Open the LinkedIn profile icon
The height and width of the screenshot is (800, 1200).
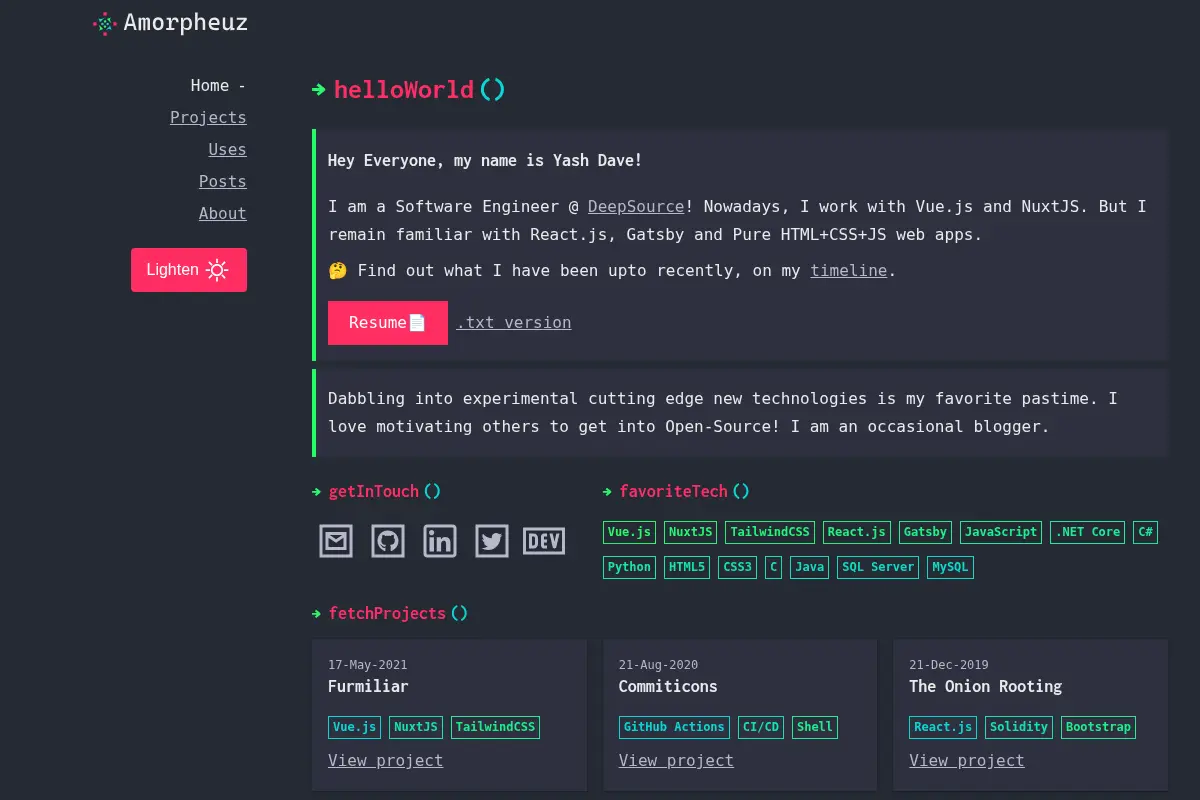440,541
